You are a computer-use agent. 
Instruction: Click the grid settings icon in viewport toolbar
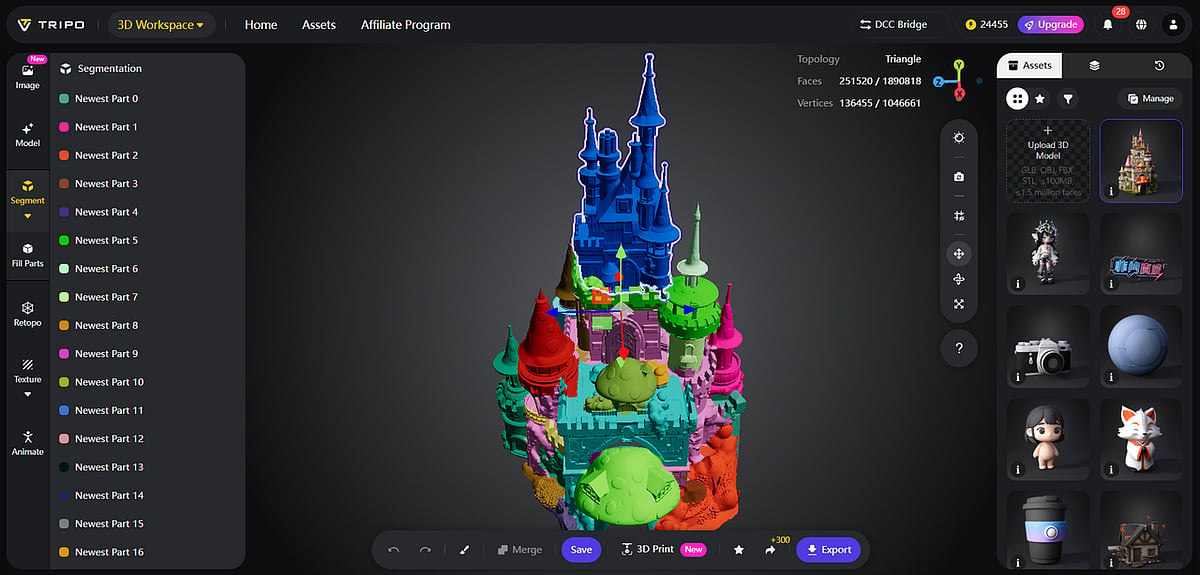(959, 216)
